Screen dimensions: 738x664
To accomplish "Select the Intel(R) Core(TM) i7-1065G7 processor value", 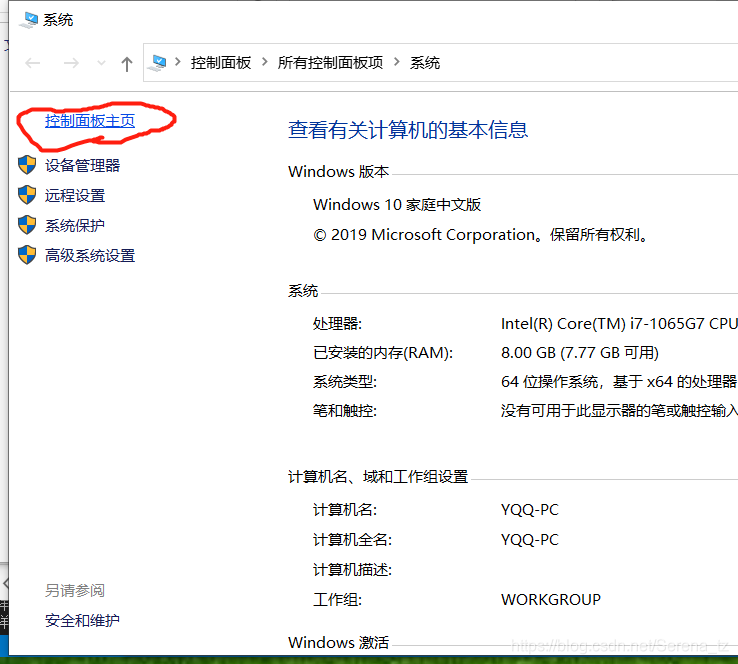I will [x=619, y=324].
